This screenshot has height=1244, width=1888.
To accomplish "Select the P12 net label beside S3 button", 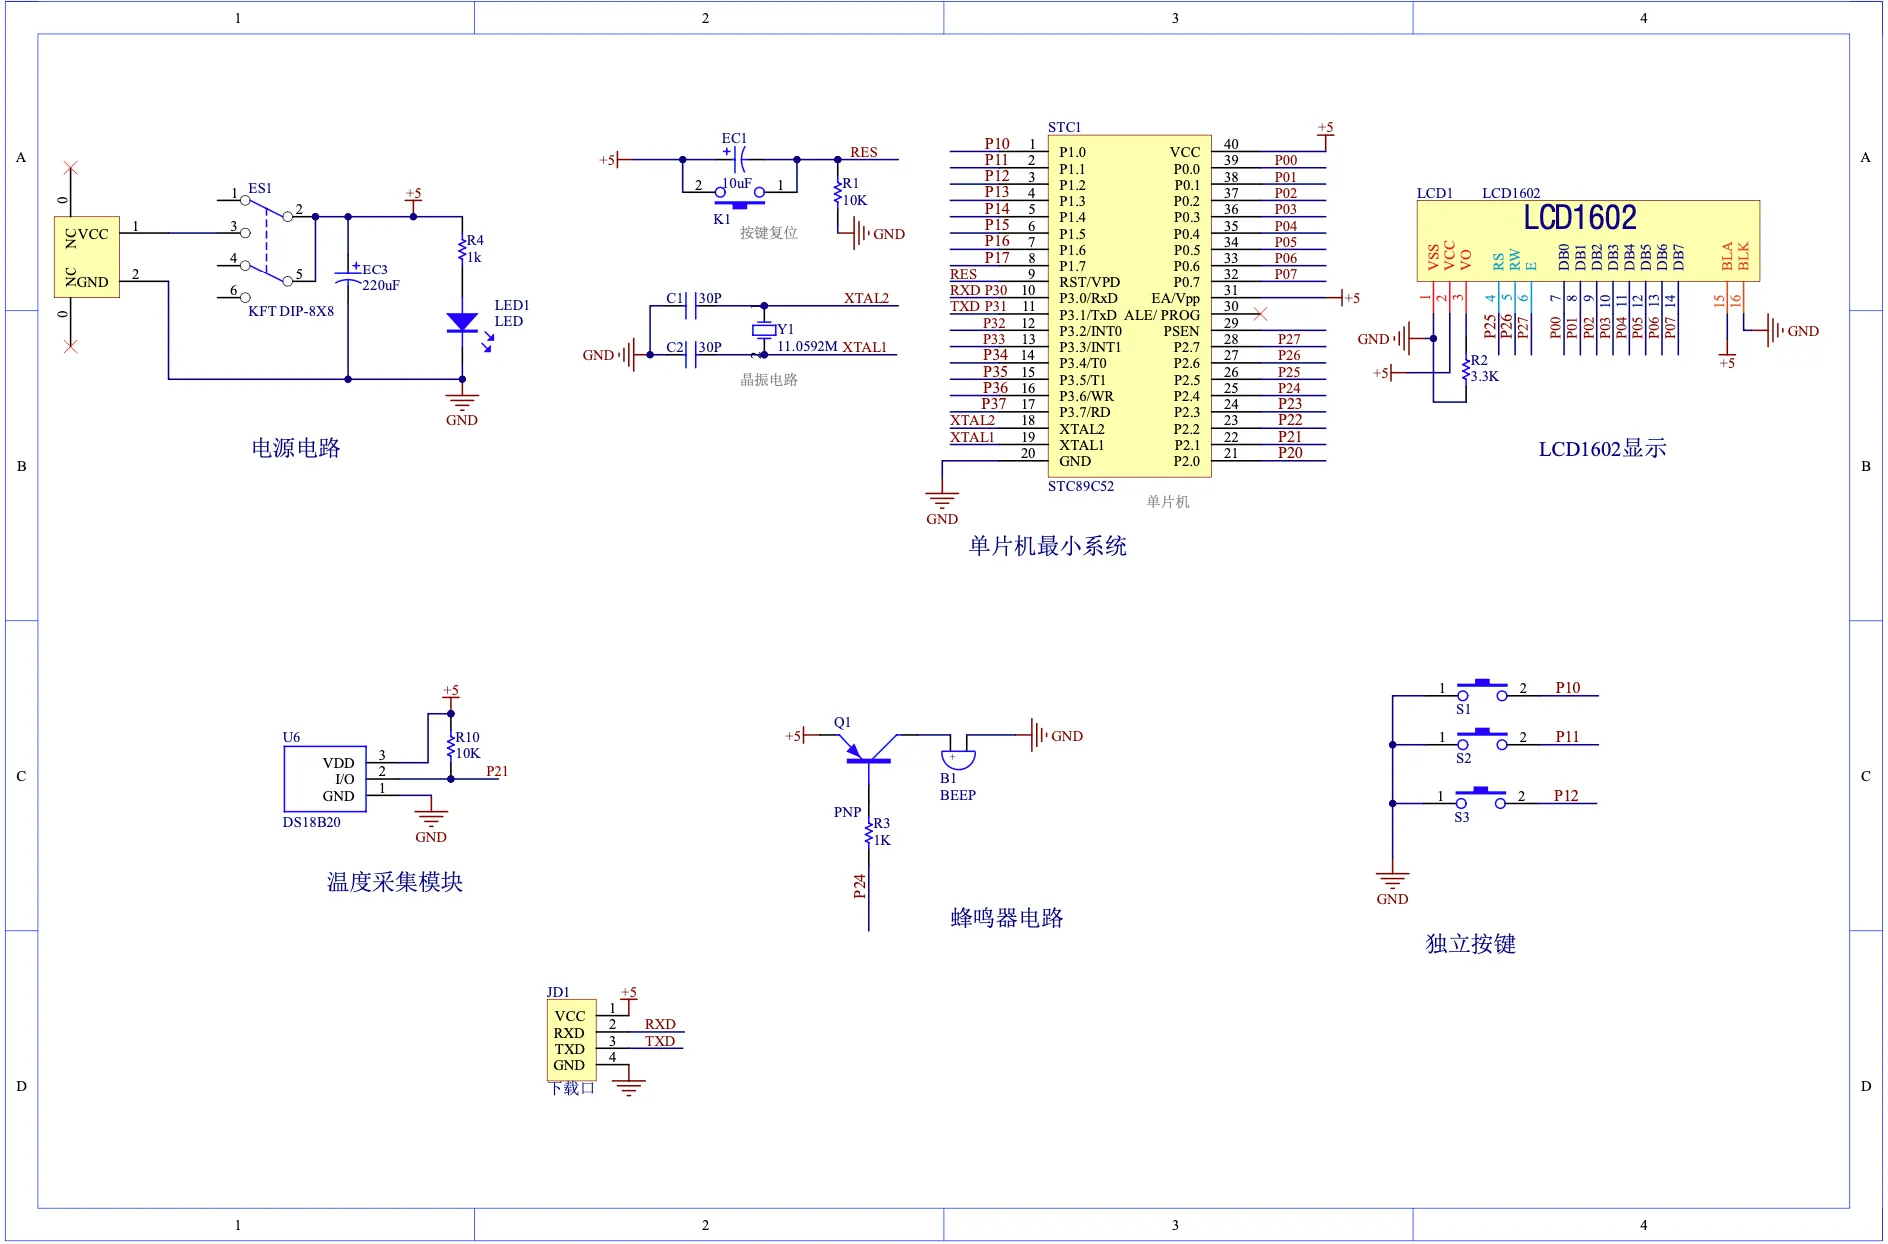I will coord(1566,795).
